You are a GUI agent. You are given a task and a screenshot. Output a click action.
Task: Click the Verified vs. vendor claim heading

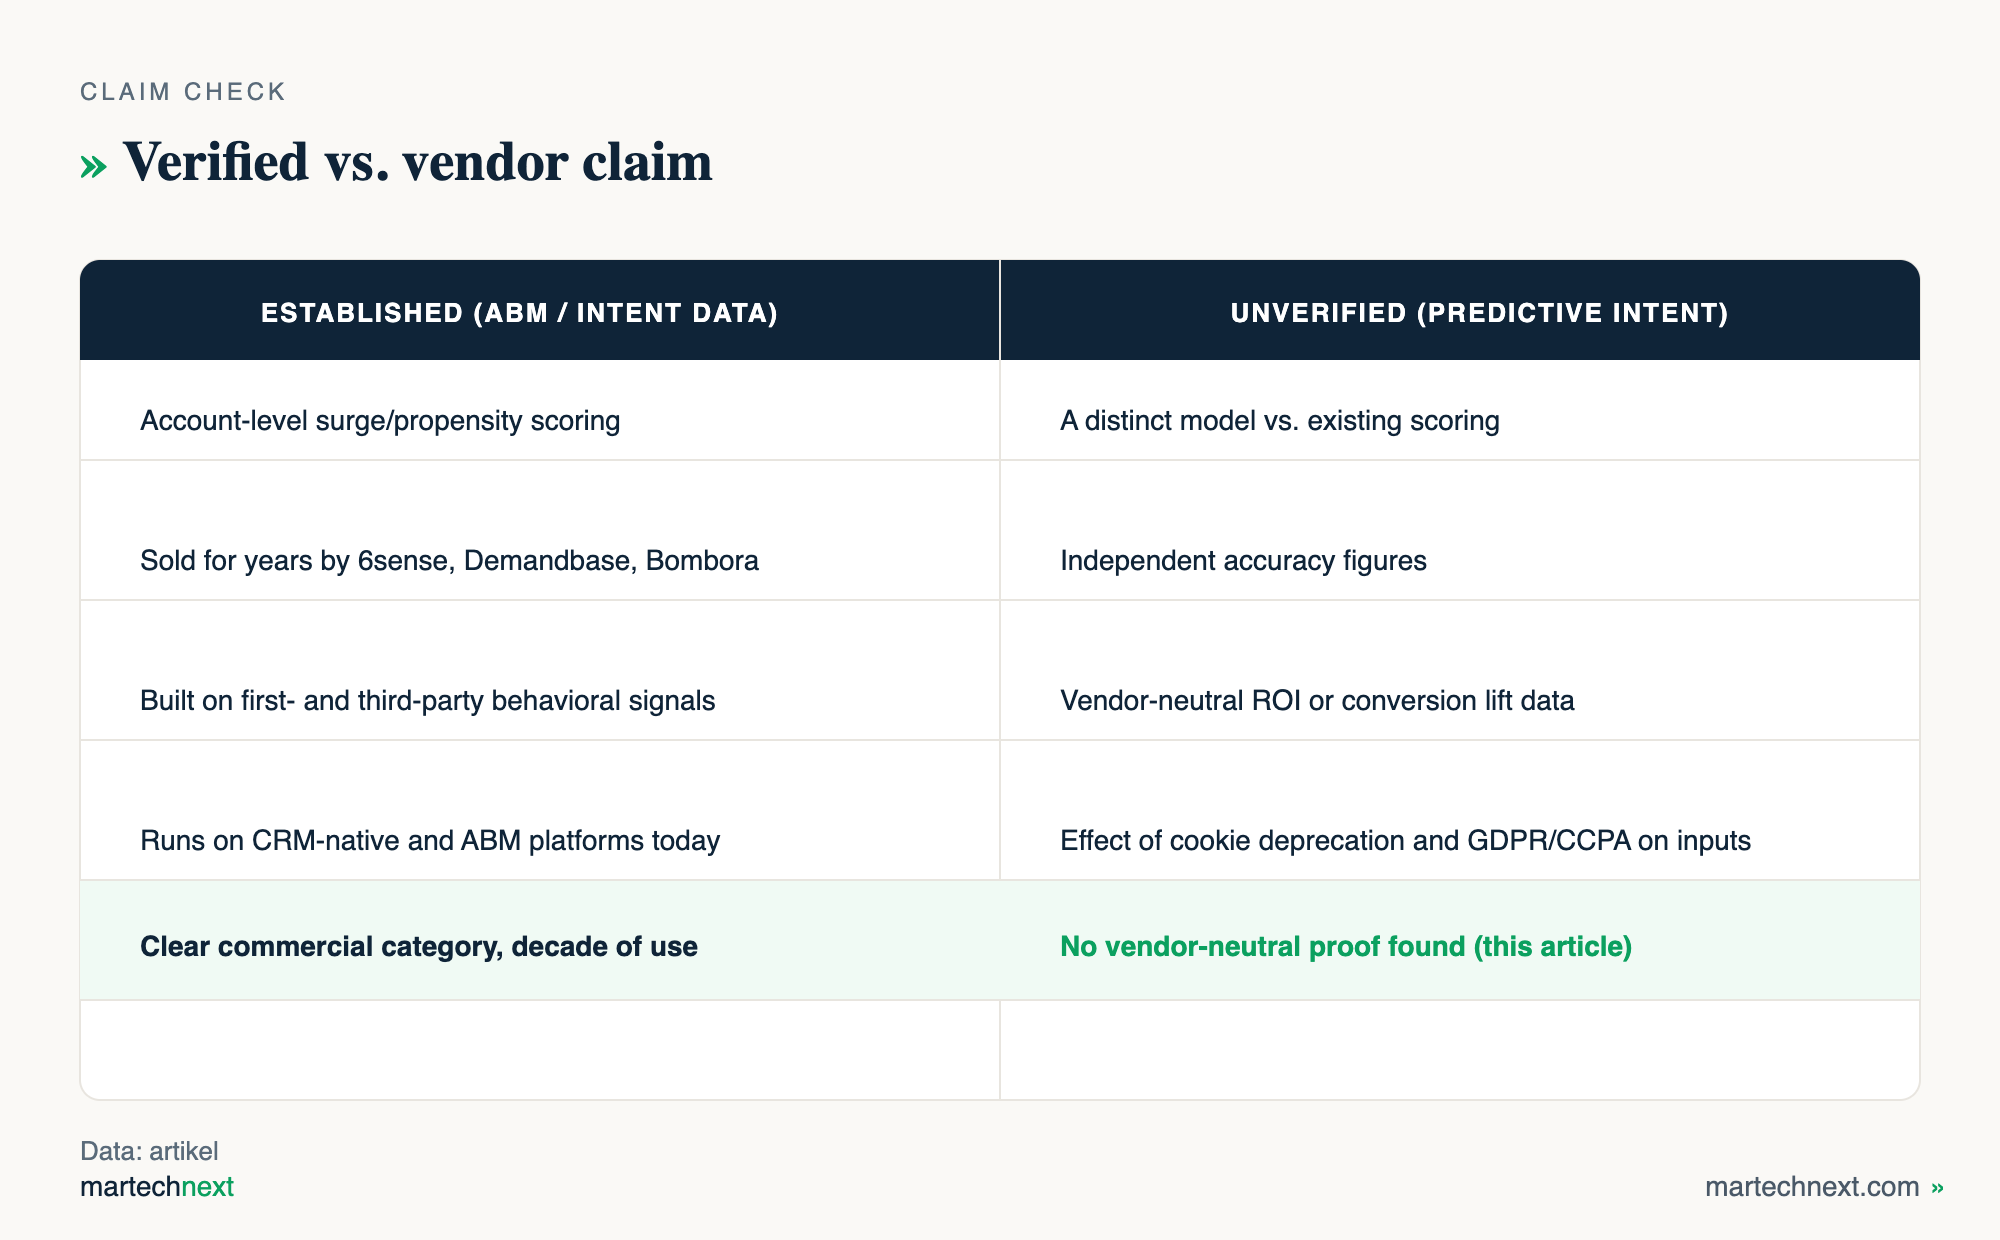click(x=418, y=162)
